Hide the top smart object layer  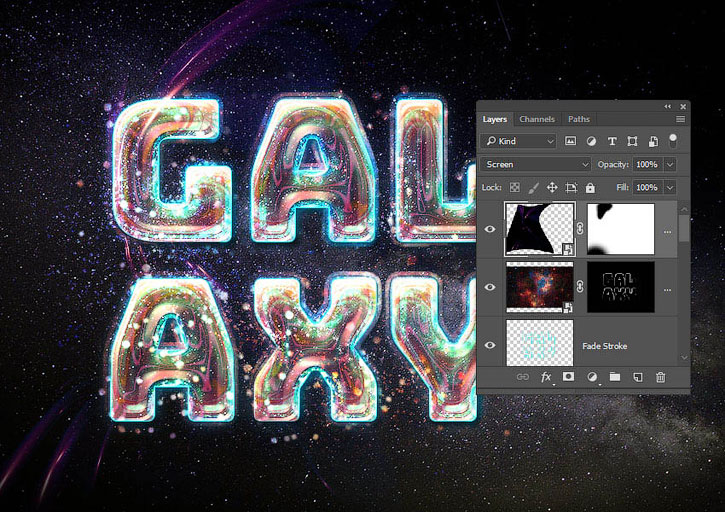tap(490, 229)
